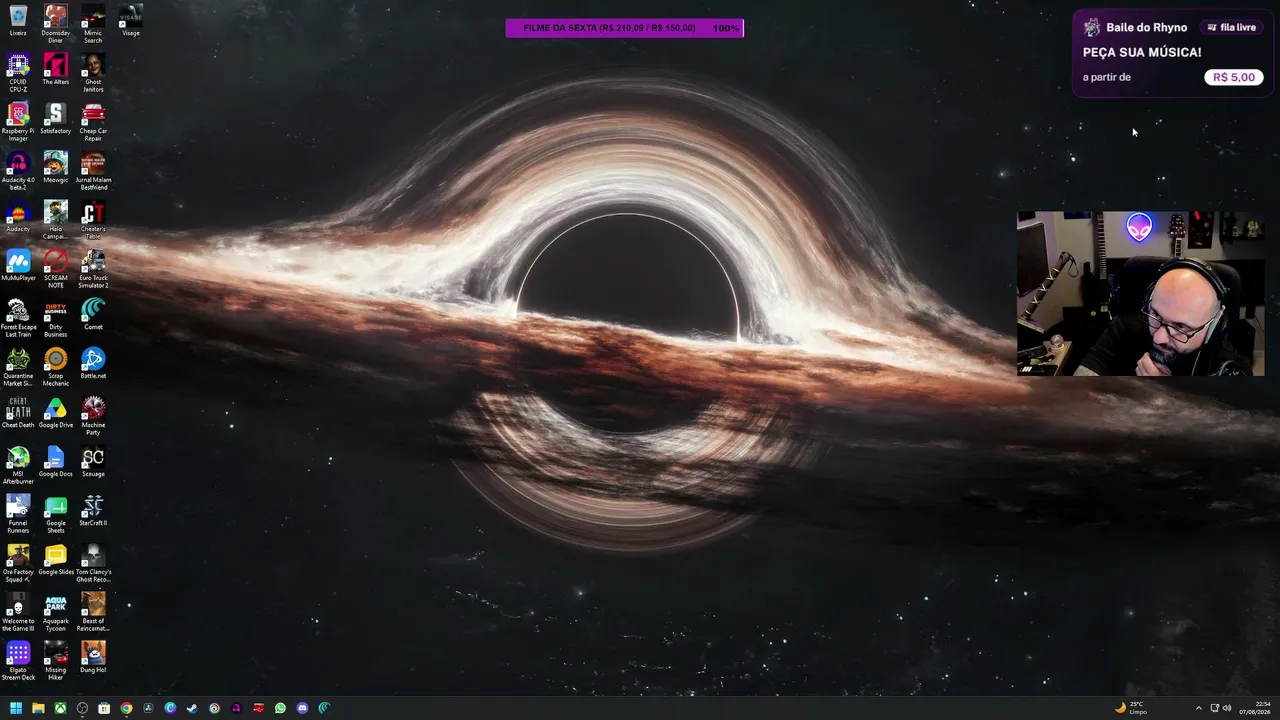Select the Missing Hiker desktop icon
Screen dimensions: 1280x720
click(55, 661)
